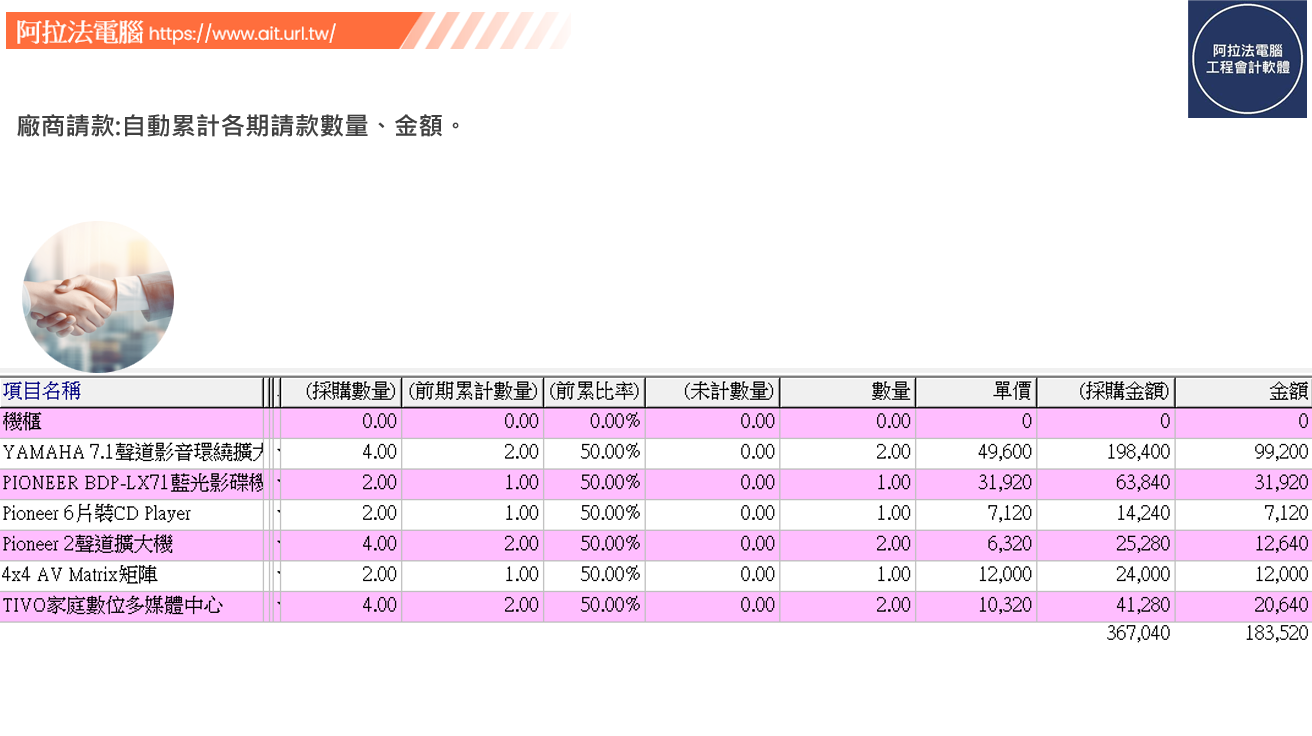This screenshot has height=736, width=1312.
Task: Click the 阿拉法電腦 banner title
Action: click(x=80, y=32)
